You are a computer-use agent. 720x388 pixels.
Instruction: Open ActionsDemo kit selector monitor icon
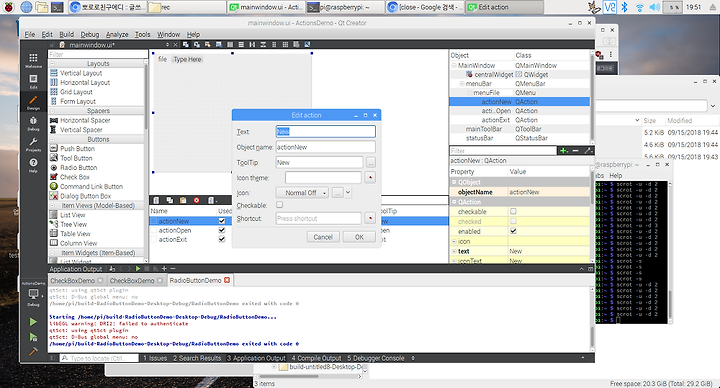(33, 294)
